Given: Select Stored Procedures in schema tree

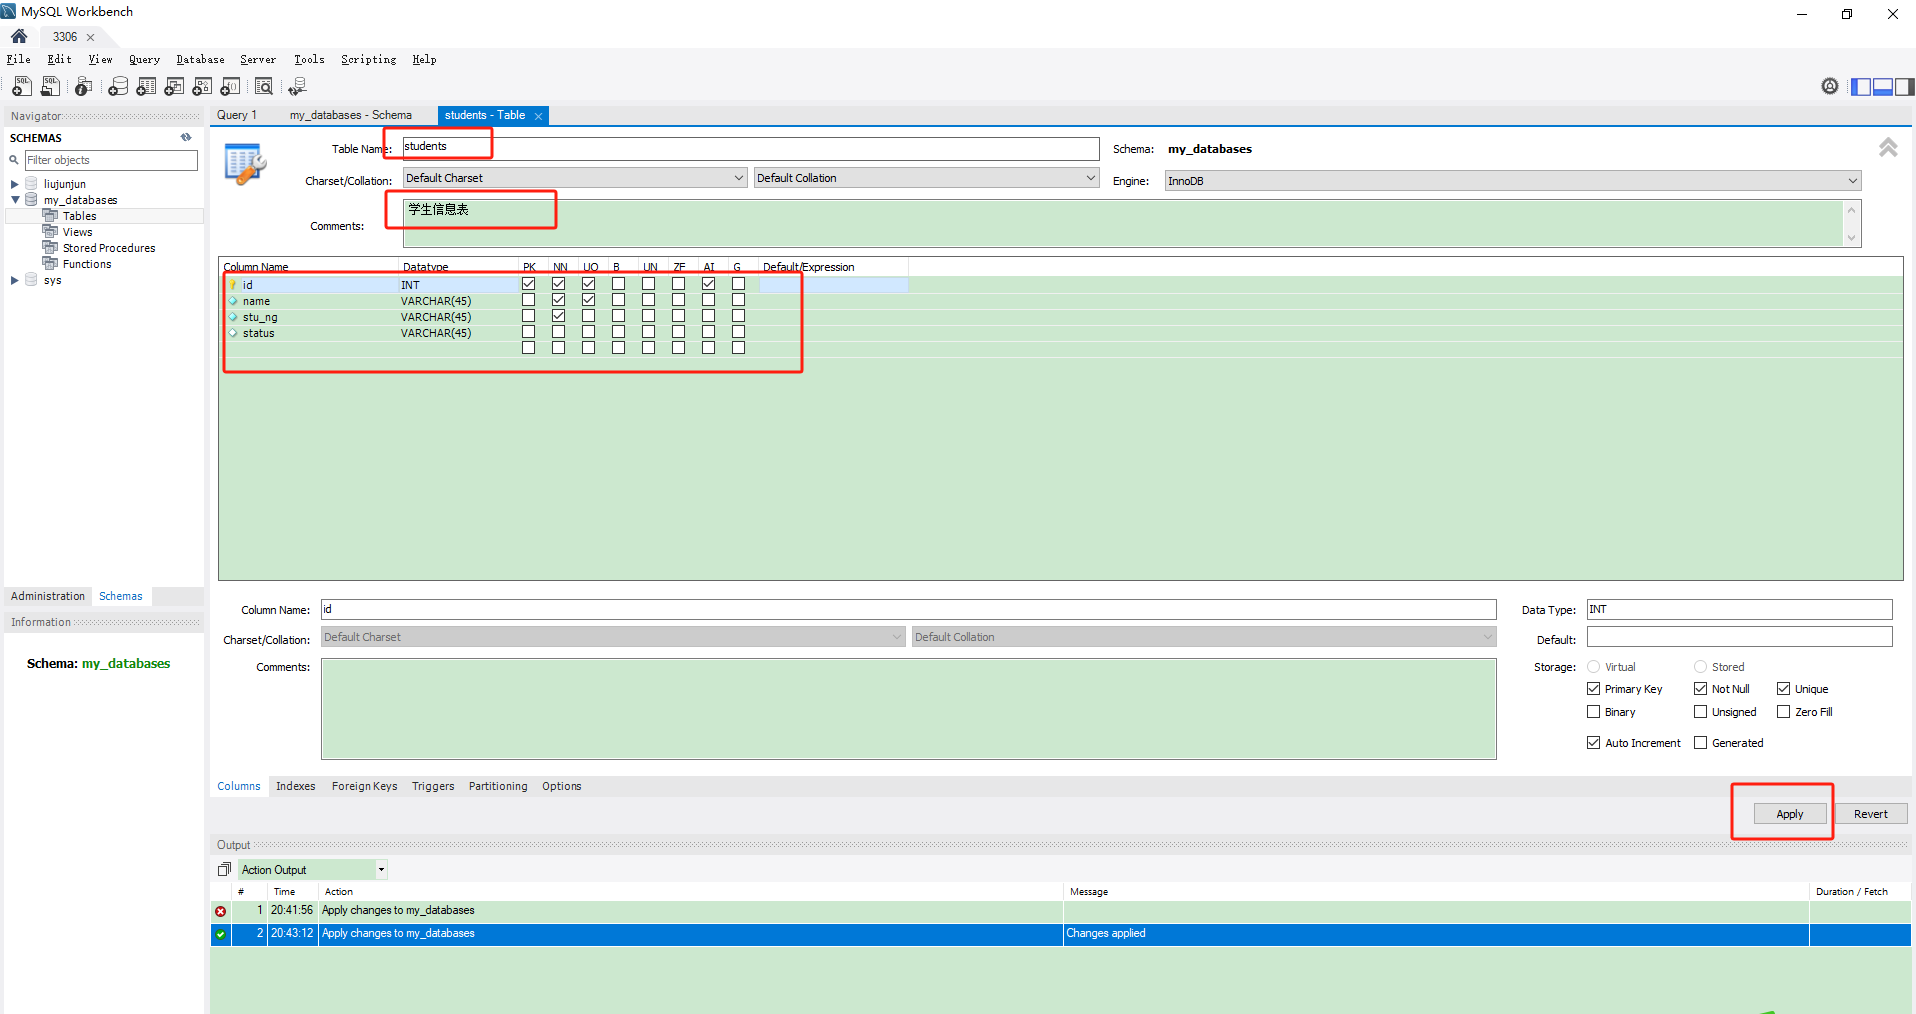Looking at the screenshot, I should (109, 248).
